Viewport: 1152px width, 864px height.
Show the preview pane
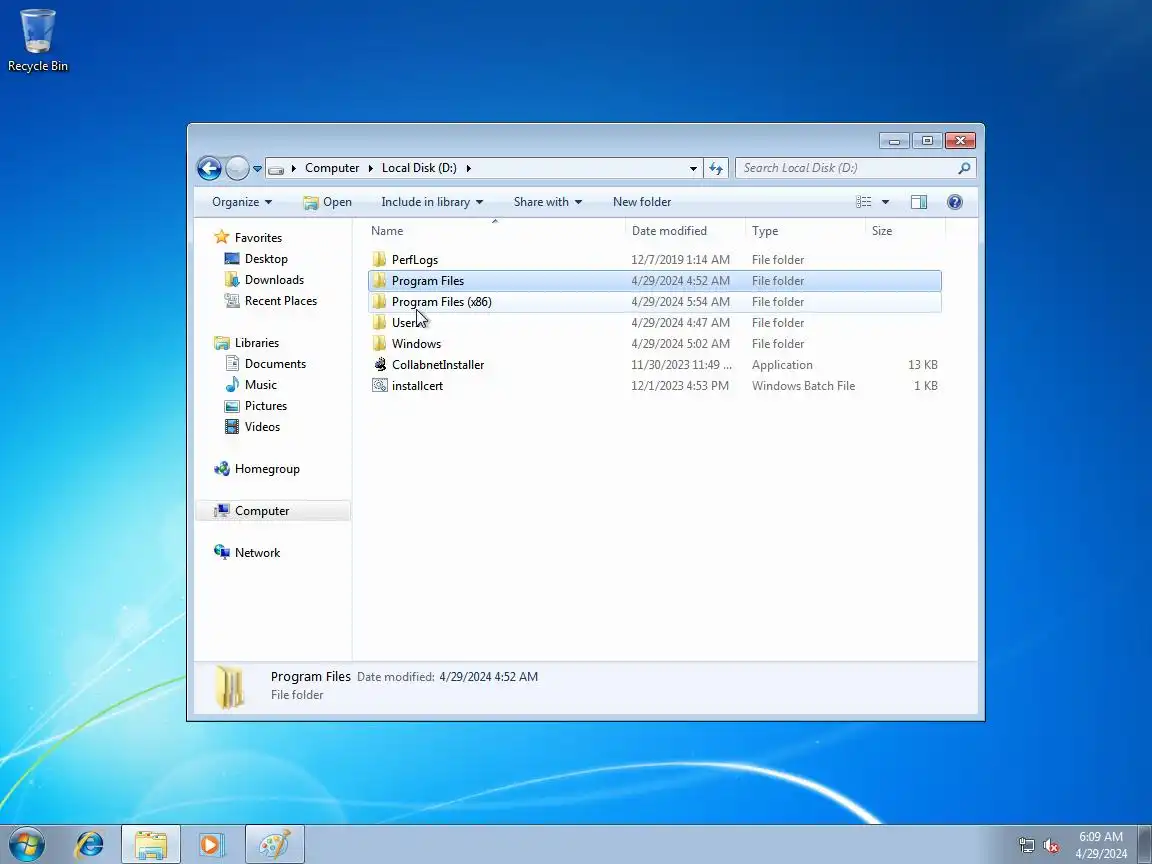coord(918,202)
